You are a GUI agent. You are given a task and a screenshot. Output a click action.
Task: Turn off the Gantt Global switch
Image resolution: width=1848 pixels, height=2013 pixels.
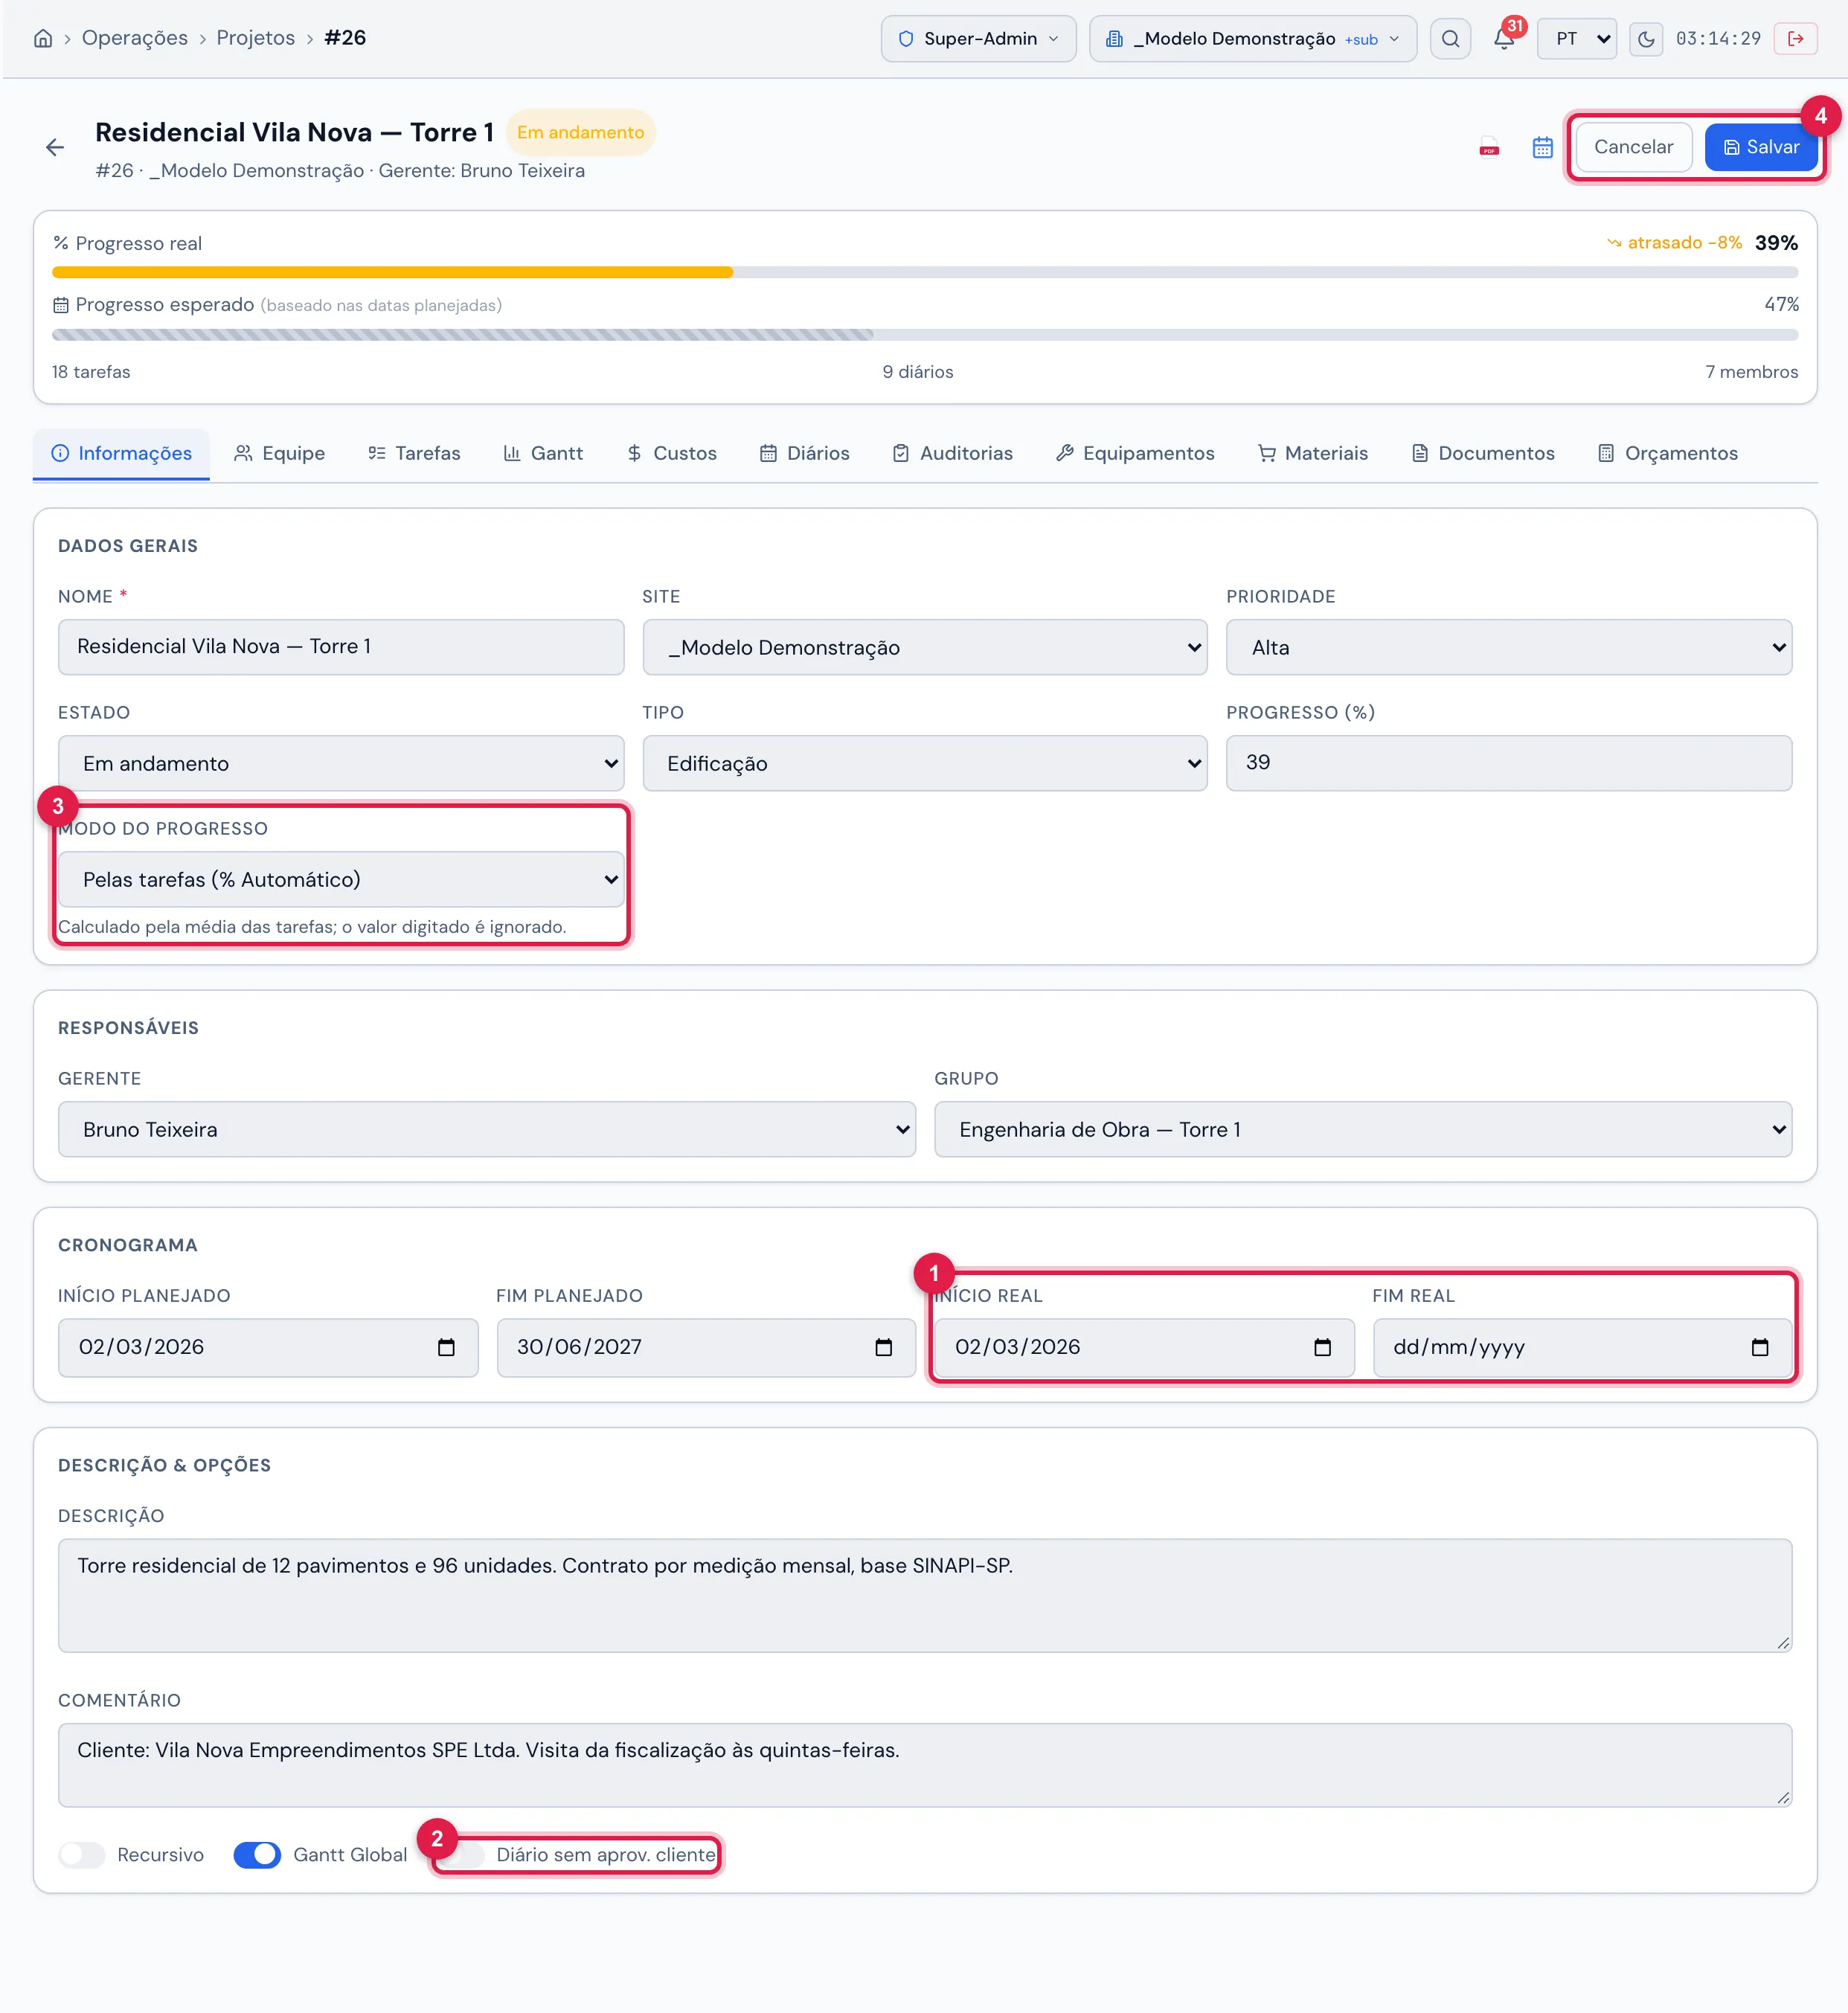257,1855
